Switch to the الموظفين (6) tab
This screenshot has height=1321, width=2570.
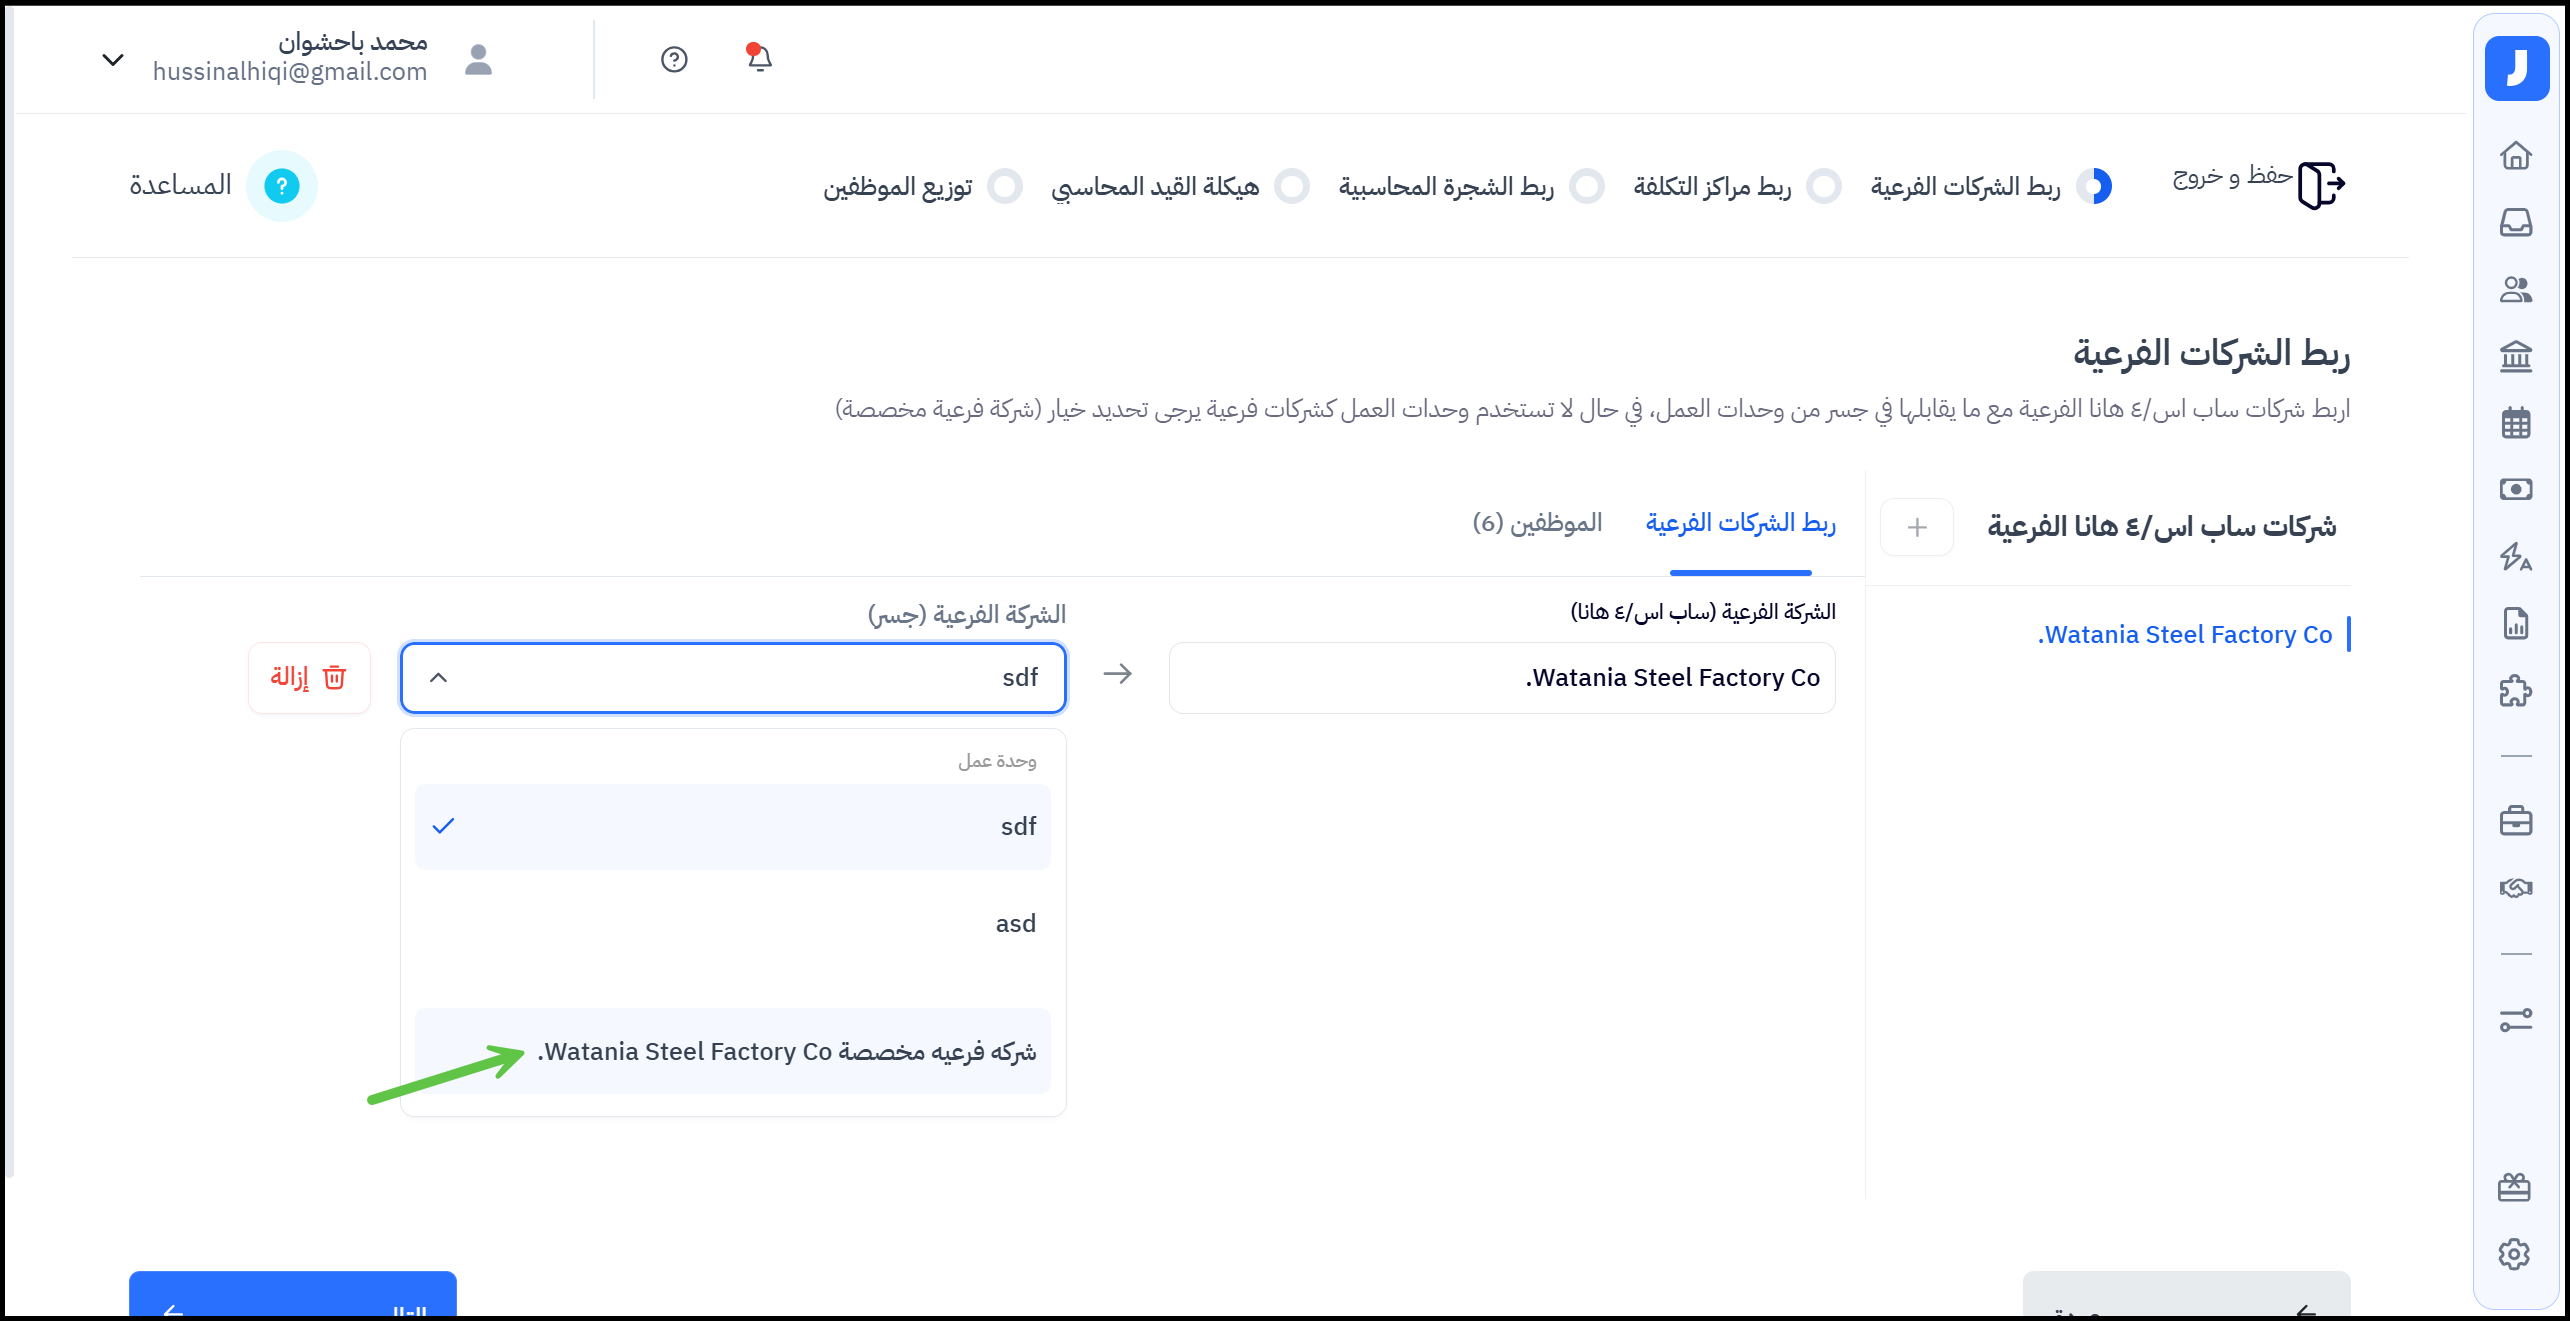(1536, 523)
